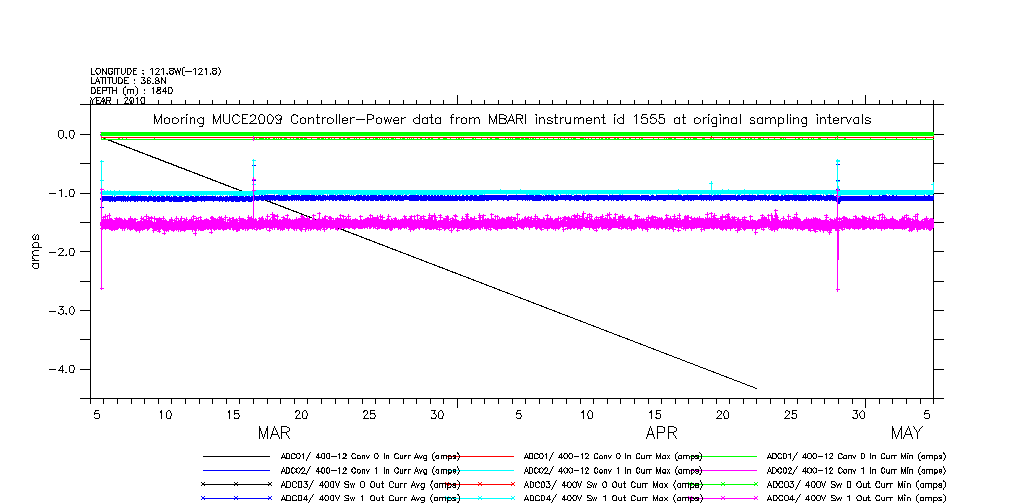Click the ADC02 Conv 1 In Curr Max legend label

(613, 470)
